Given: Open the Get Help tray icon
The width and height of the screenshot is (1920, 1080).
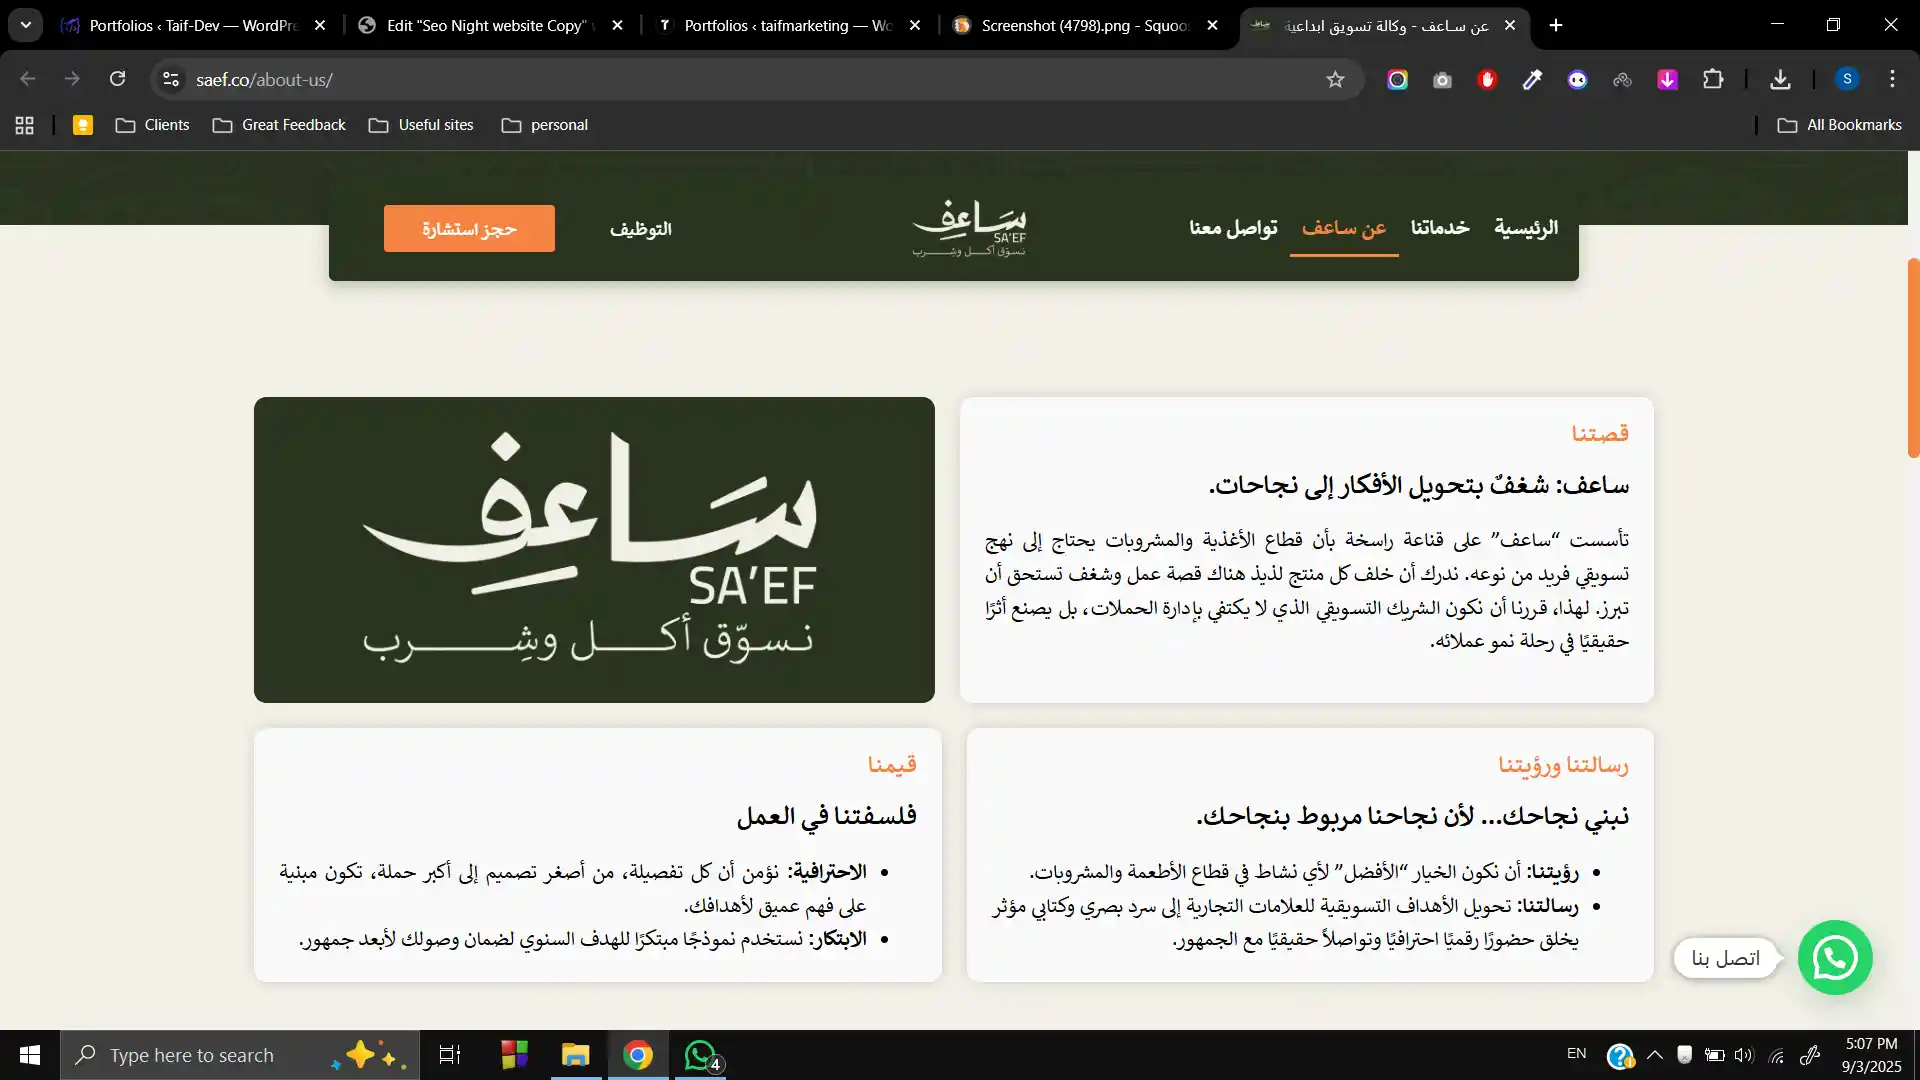Looking at the screenshot, I should coord(1620,1055).
